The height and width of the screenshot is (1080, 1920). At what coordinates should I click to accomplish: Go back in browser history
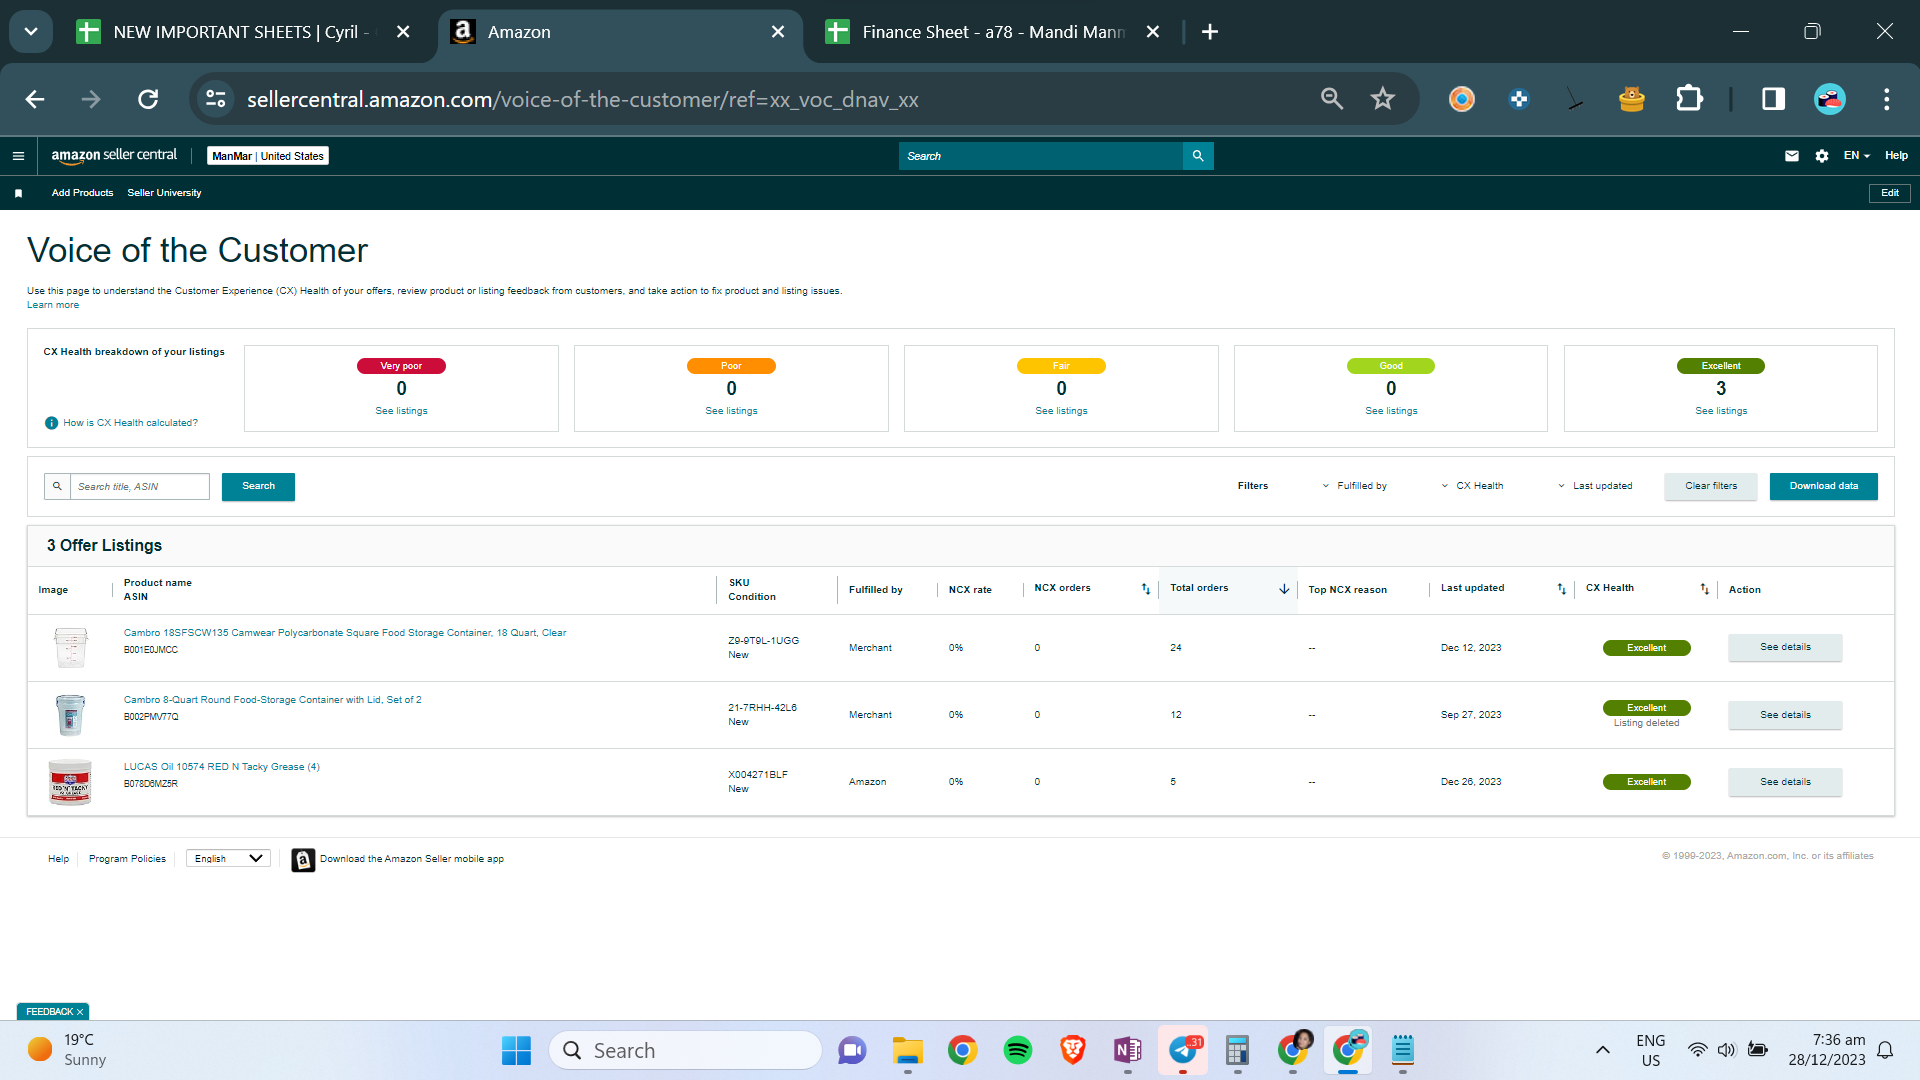click(35, 99)
